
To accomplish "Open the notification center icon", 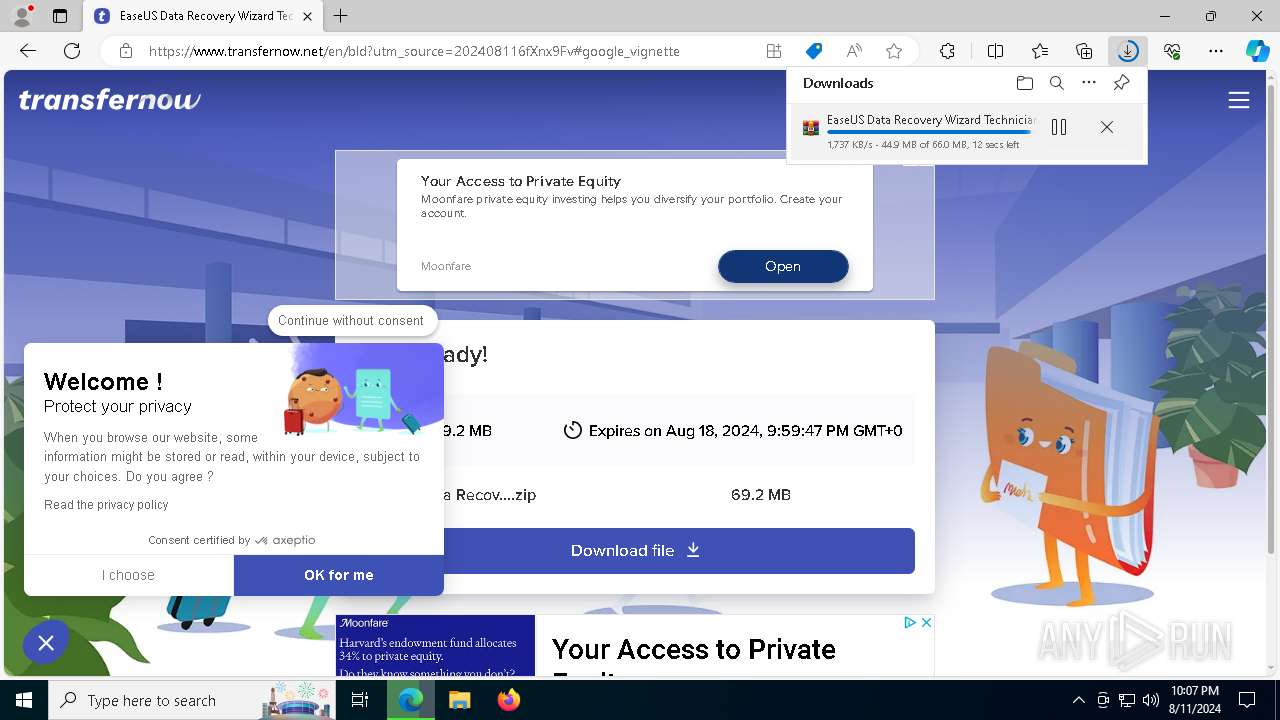I will [1247, 700].
